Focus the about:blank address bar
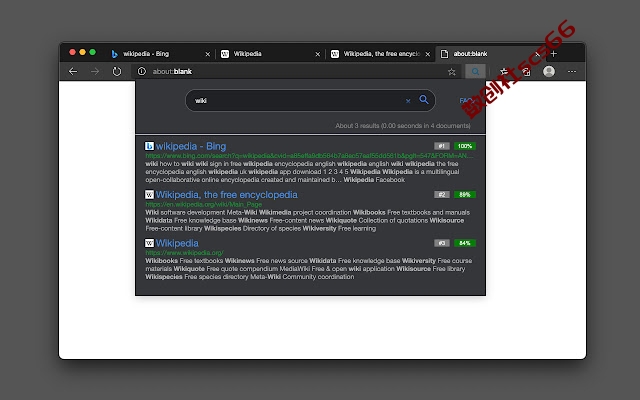640x400 pixels. coord(294,71)
